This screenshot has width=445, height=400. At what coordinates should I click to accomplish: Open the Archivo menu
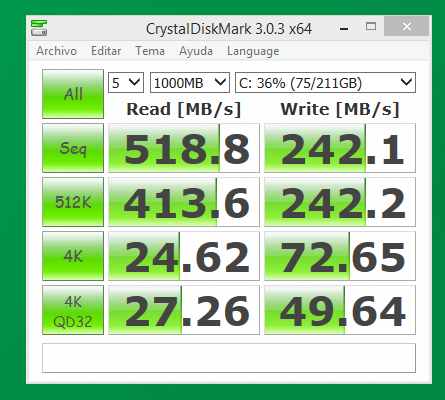coord(56,51)
